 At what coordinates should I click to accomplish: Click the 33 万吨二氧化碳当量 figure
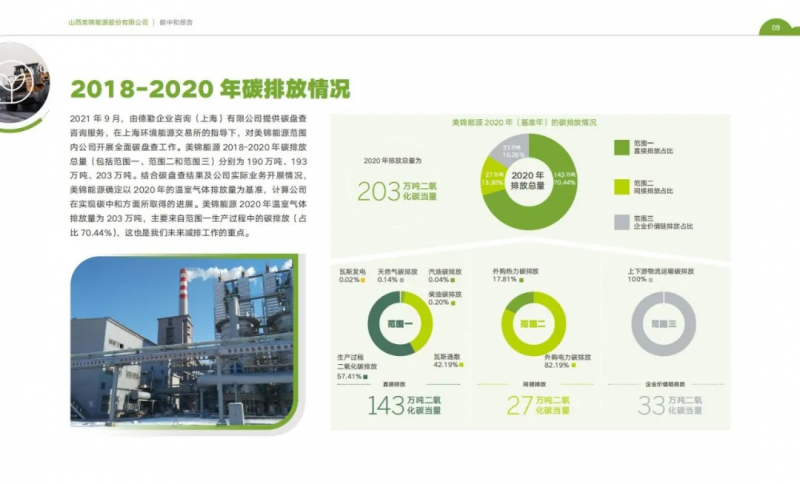pos(670,405)
